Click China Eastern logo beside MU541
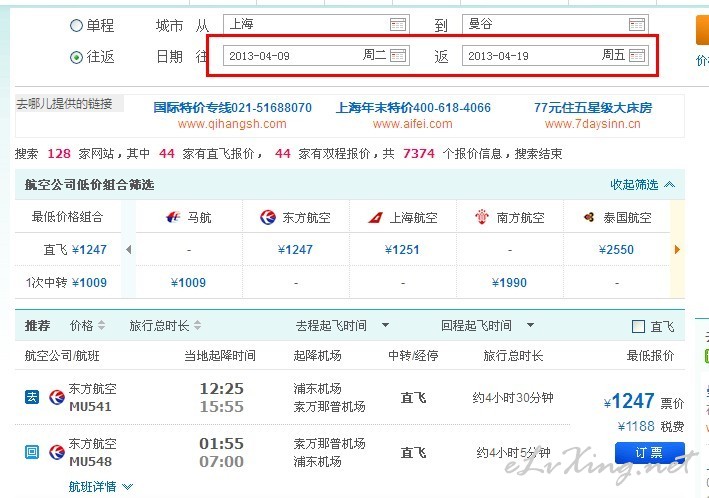This screenshot has height=498, width=709. 57,397
